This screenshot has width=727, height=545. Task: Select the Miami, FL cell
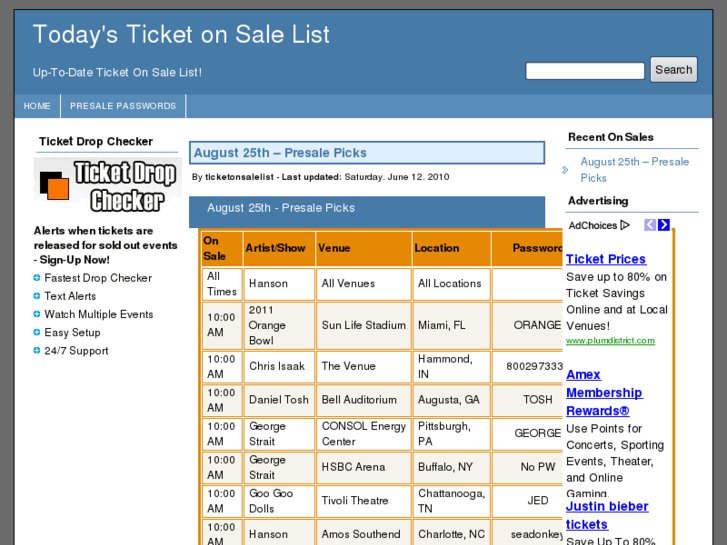click(452, 326)
